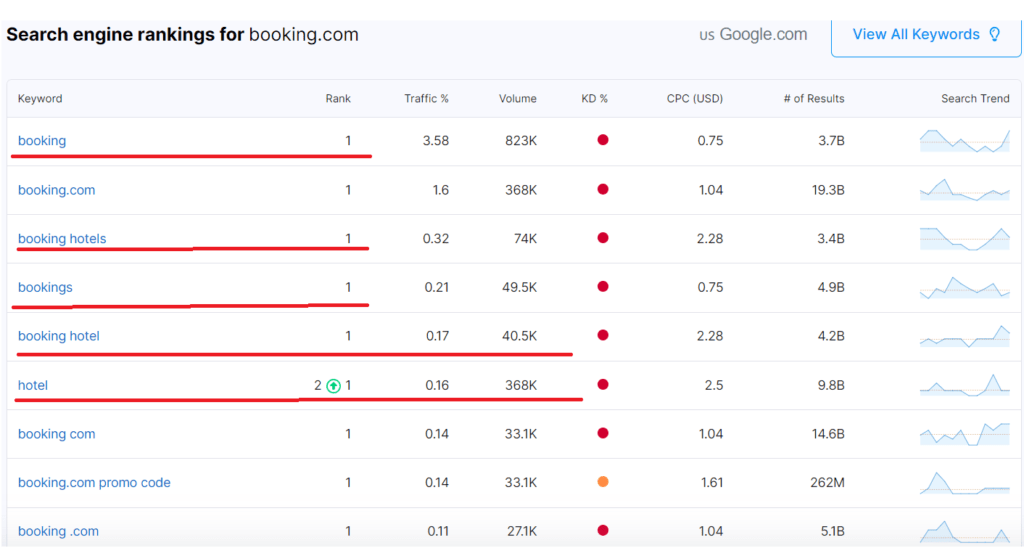Click the 823K volume value
Viewport: 1024px width, 548px height.
pos(520,140)
